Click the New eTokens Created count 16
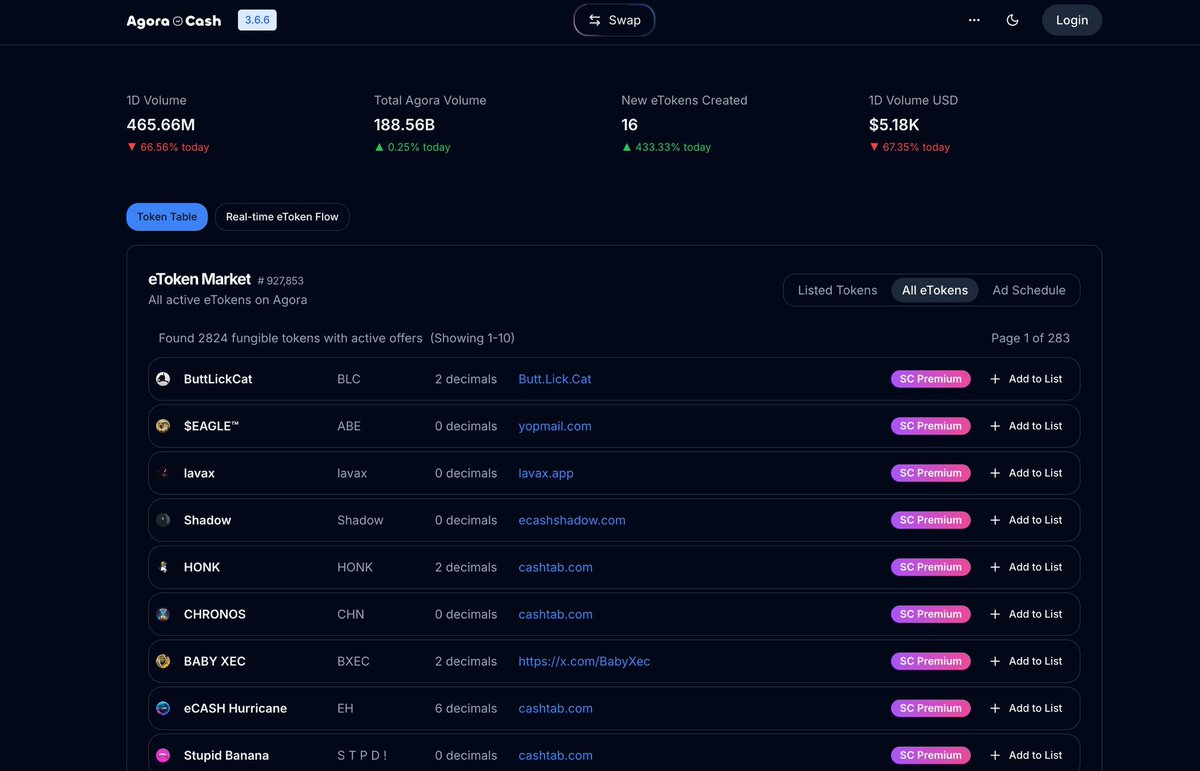The image size is (1200, 771). [x=630, y=125]
